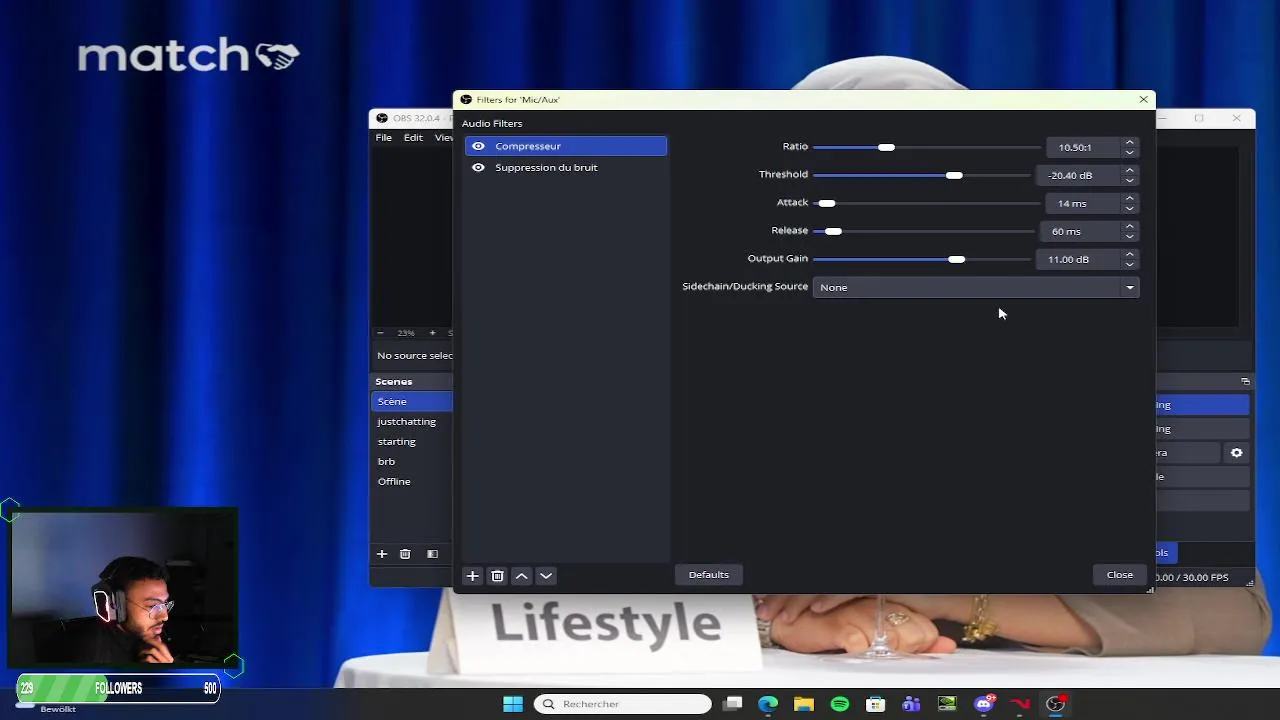Screen dimensions: 1280x720
Task: Increase Ratio value with up stepper
Action: click(1129, 143)
